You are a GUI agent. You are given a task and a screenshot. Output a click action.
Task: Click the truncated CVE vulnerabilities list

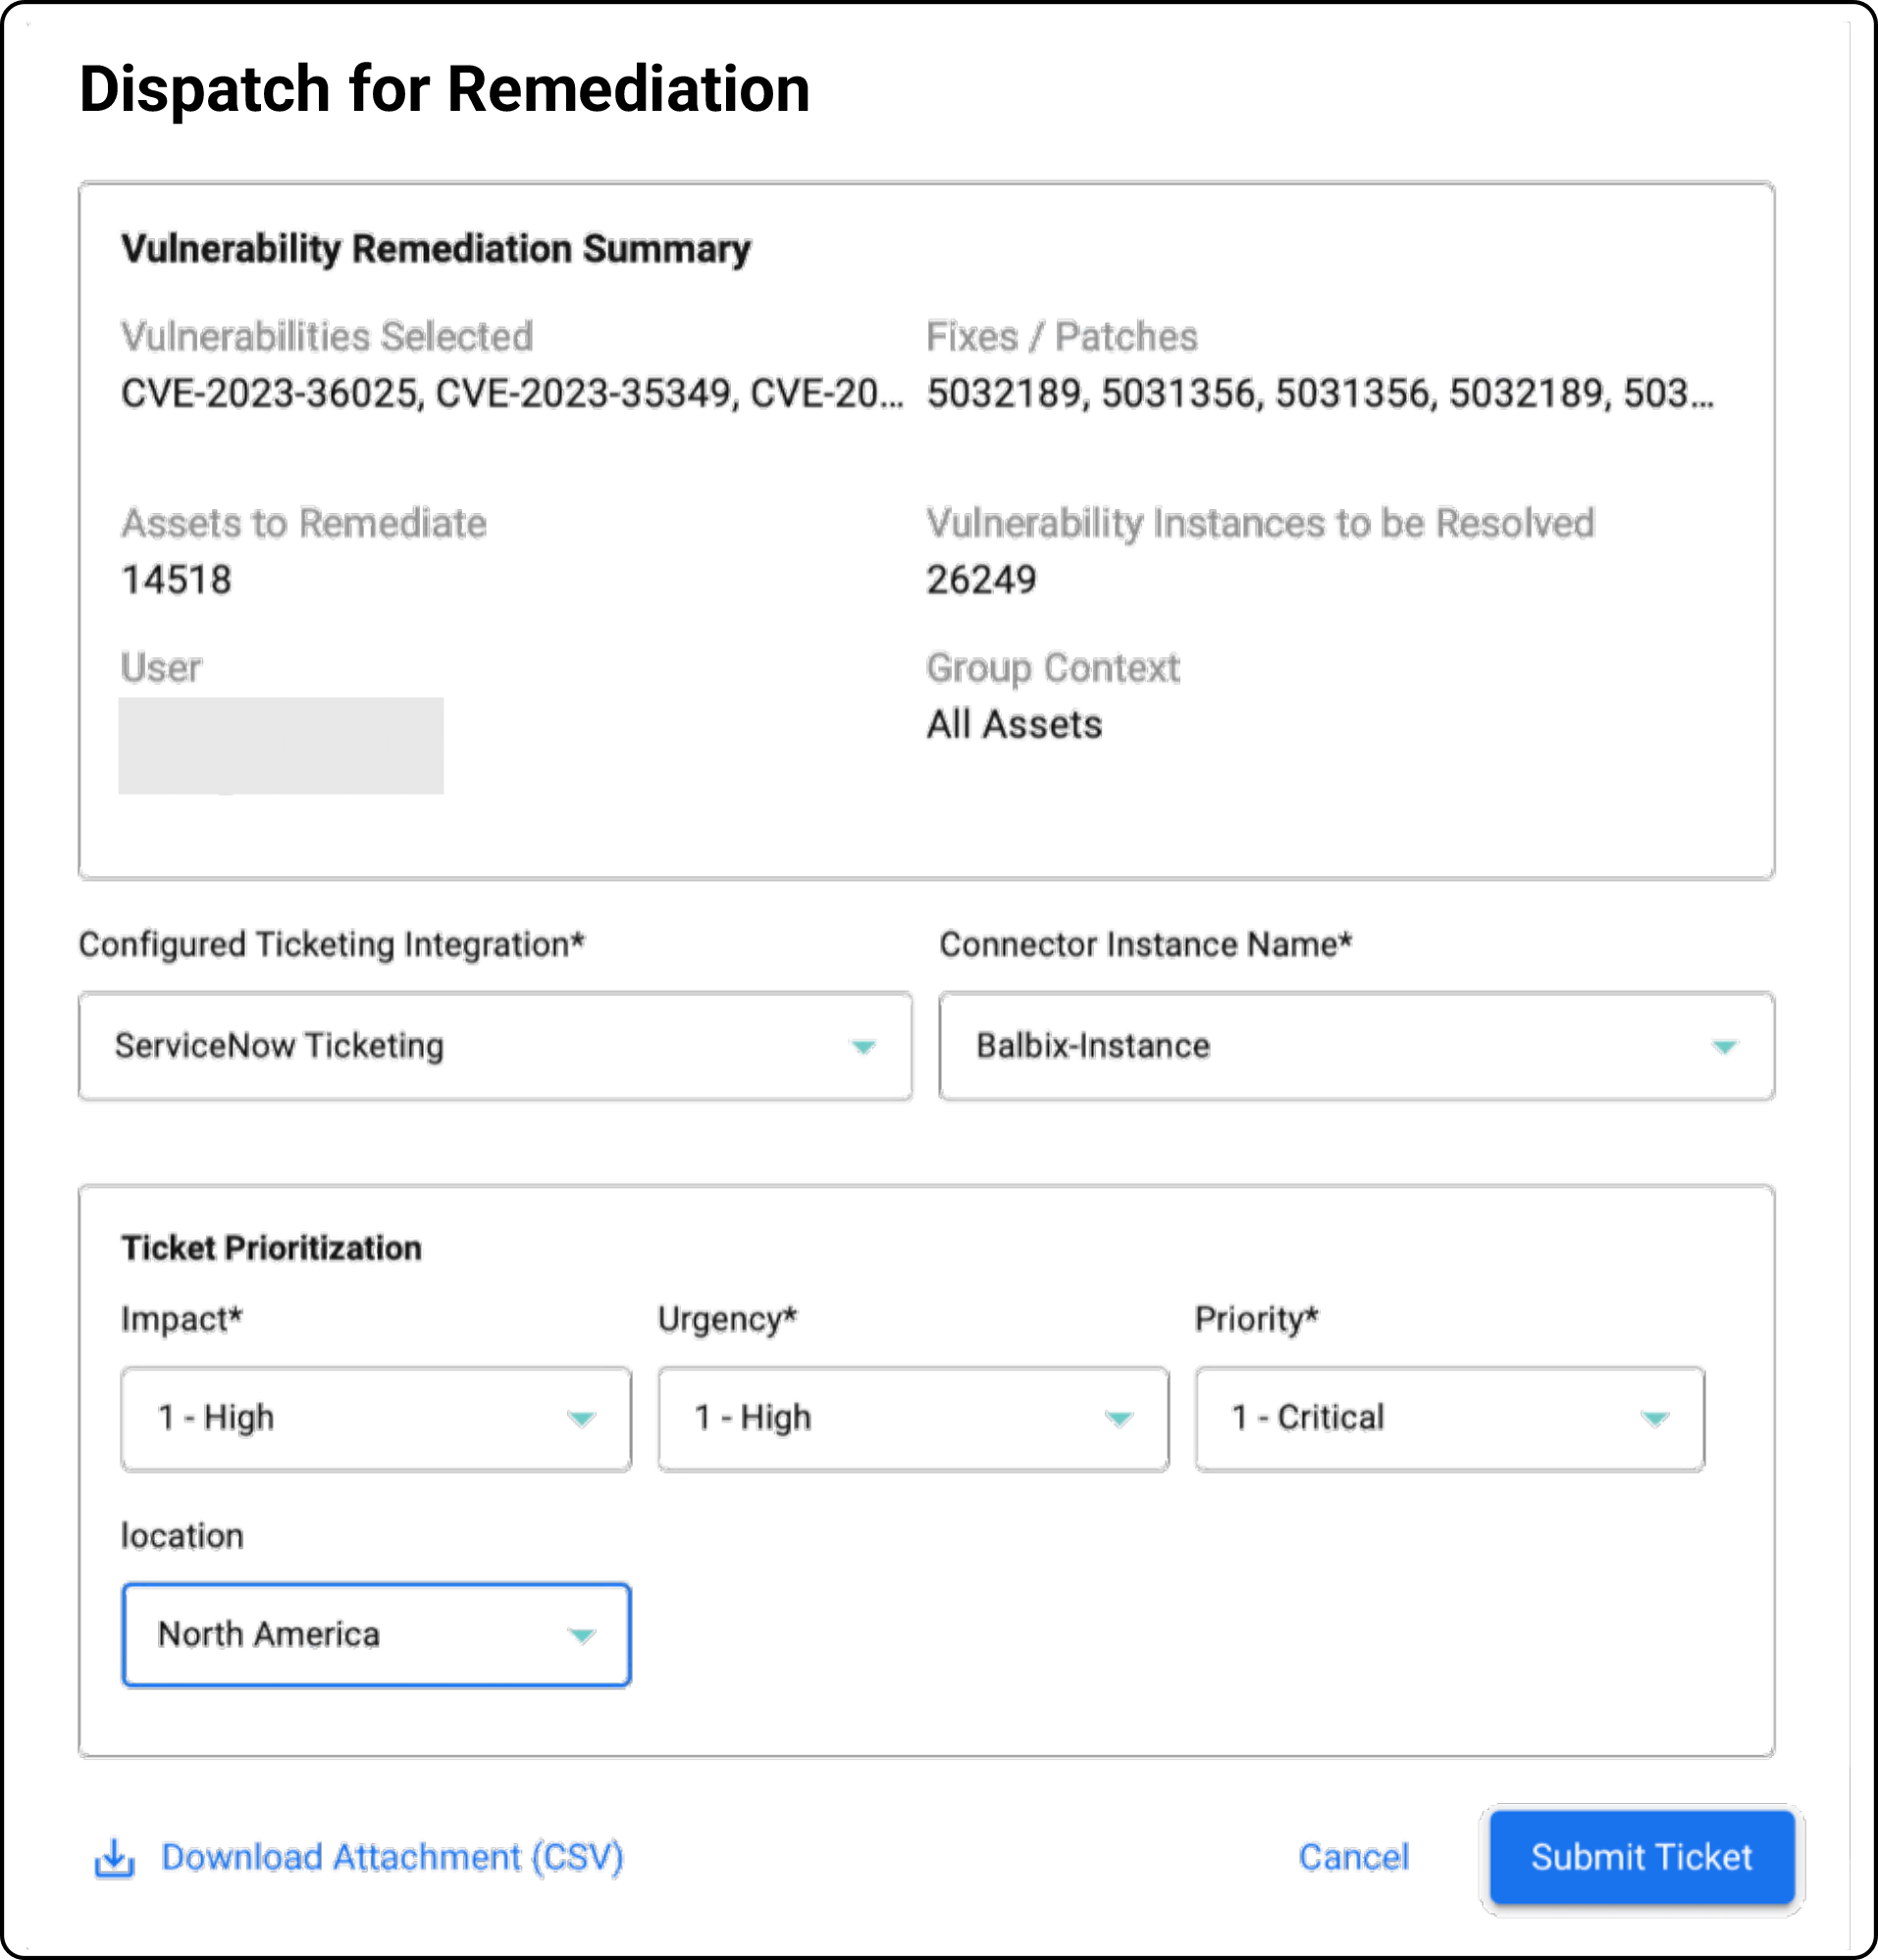pyautogui.click(x=512, y=394)
